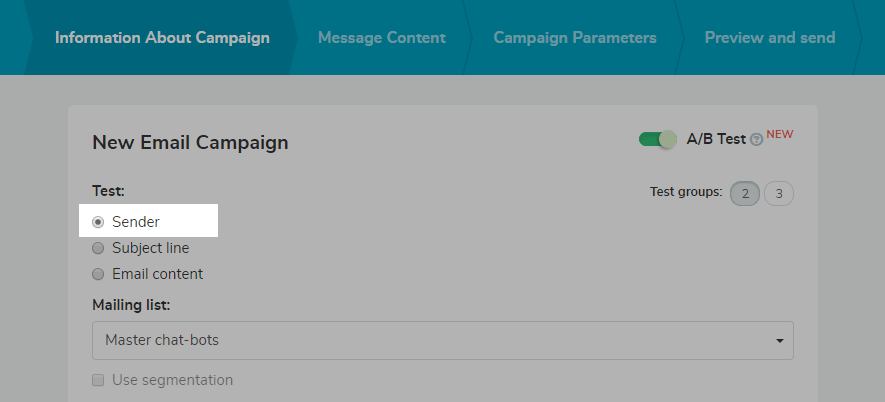The height and width of the screenshot is (402, 885).
Task: Go to the Message Content step
Action: click(x=381, y=38)
